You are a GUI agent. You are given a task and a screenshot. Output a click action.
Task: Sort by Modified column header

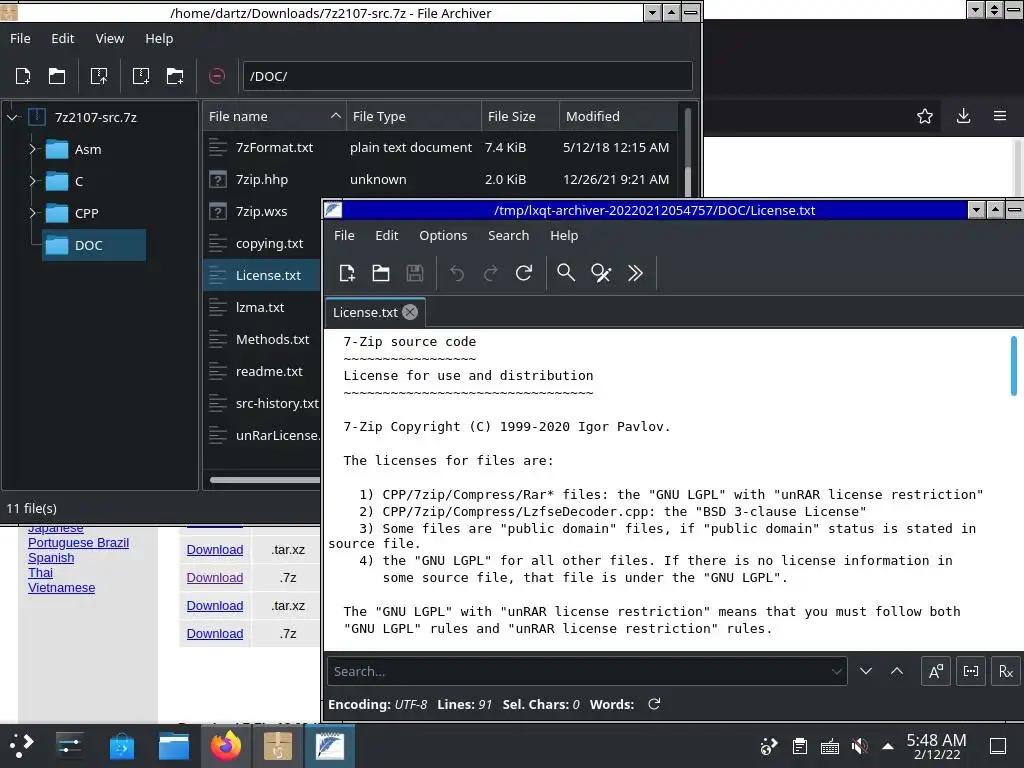click(x=618, y=116)
